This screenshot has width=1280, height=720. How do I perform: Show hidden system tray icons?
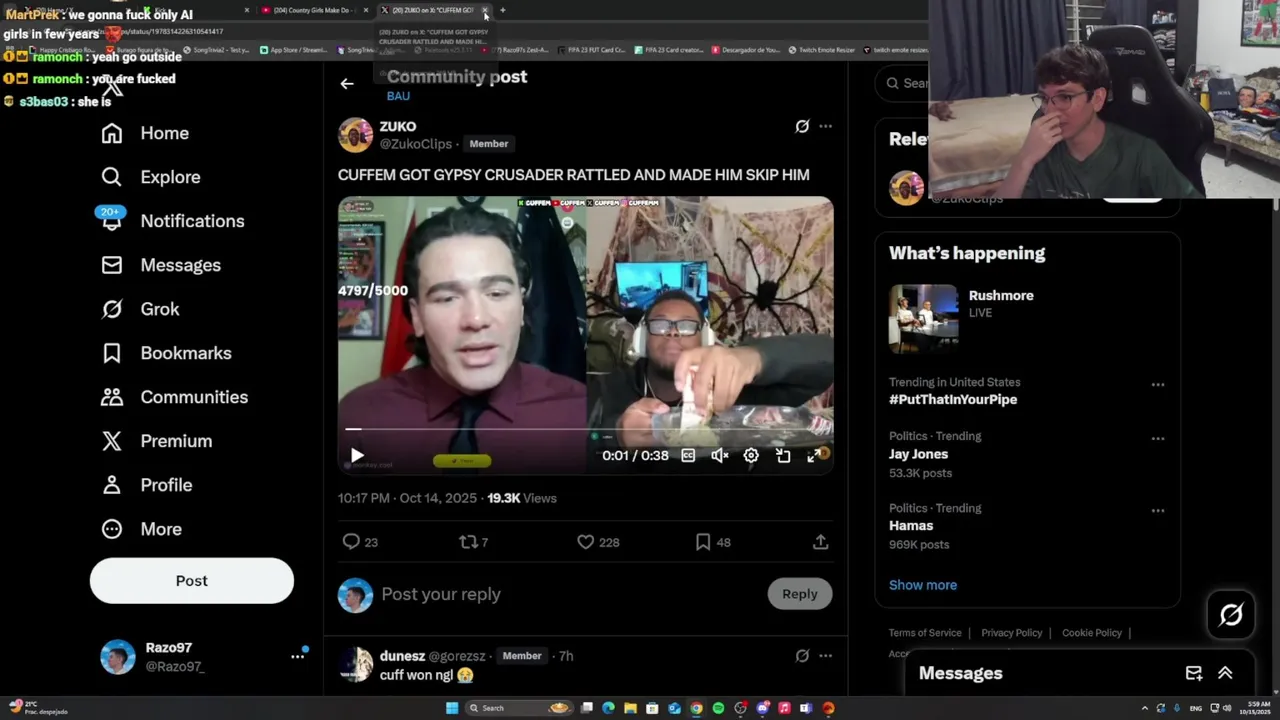click(x=1145, y=708)
